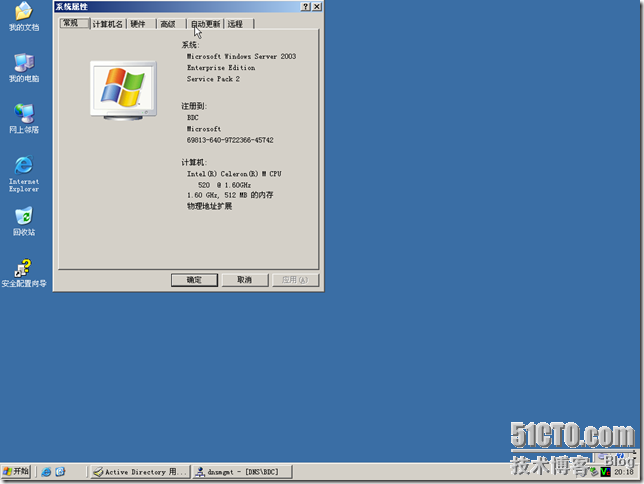Open the 我的文档 desktop icon
The height and width of the screenshot is (484, 644).
pyautogui.click(x=24, y=16)
